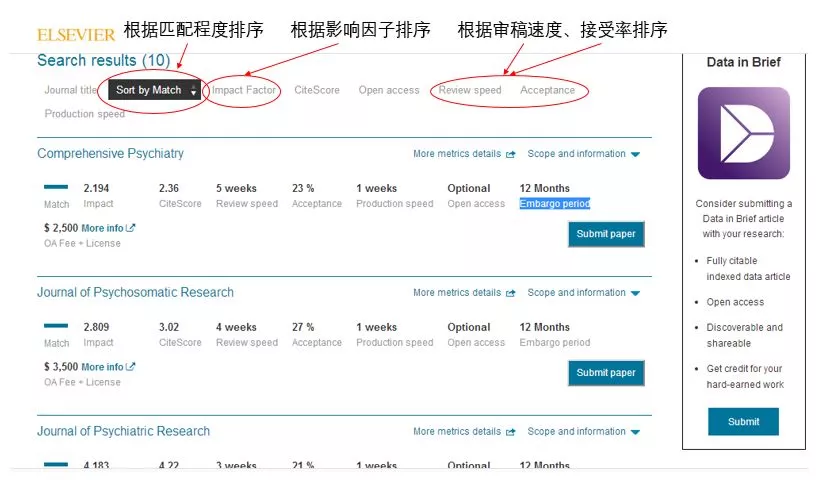
Task: Sort results by Impact Factor
Action: (x=244, y=90)
